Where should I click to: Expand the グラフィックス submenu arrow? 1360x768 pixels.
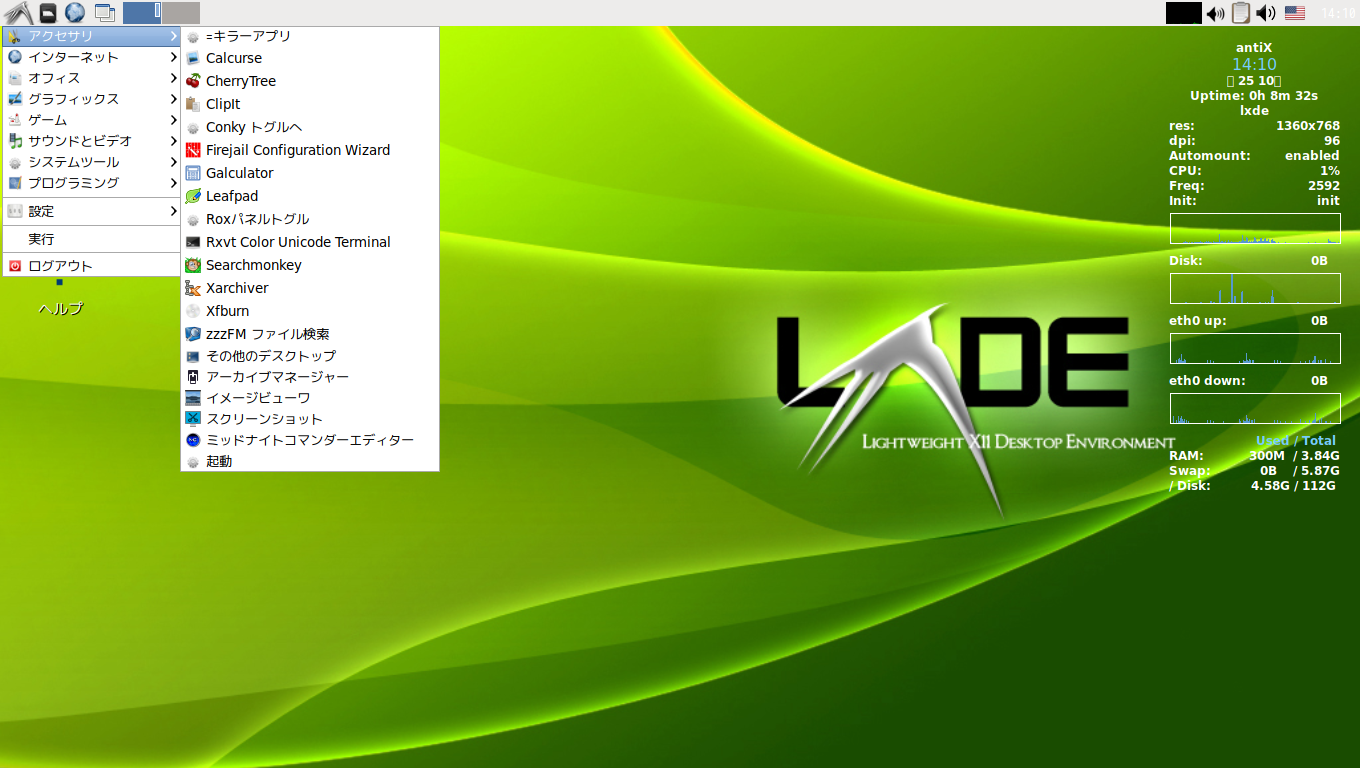point(174,99)
